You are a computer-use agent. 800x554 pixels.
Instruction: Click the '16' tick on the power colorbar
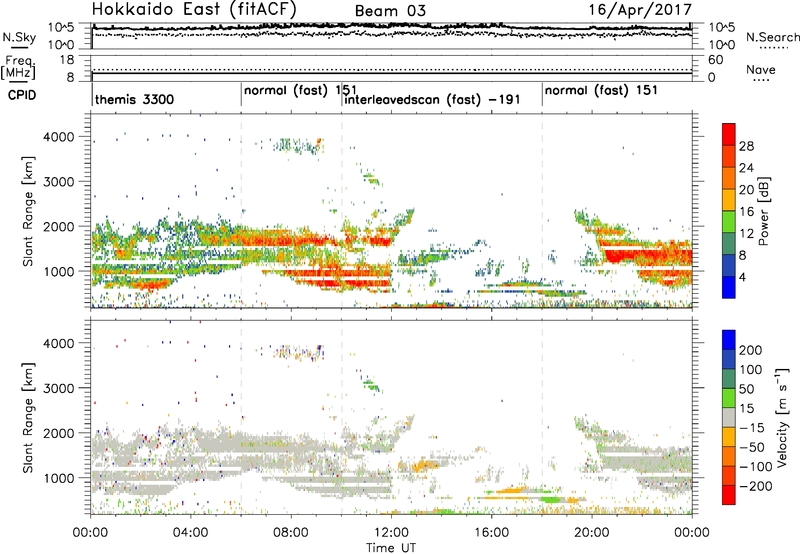click(746, 212)
